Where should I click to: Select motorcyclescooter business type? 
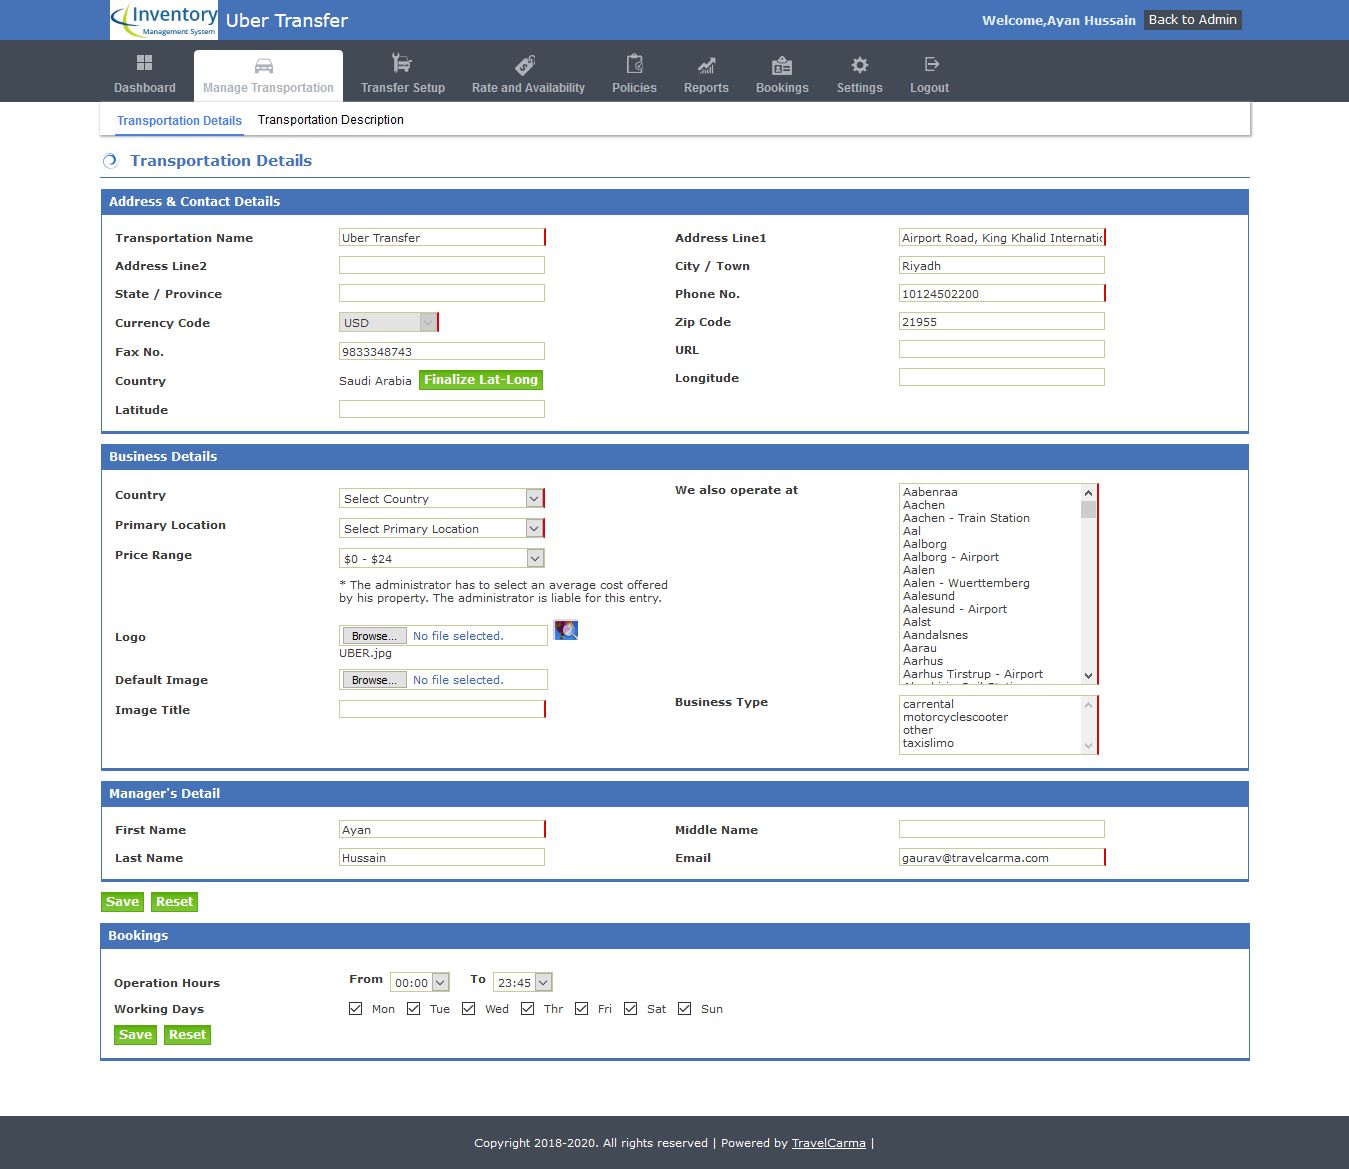(955, 717)
